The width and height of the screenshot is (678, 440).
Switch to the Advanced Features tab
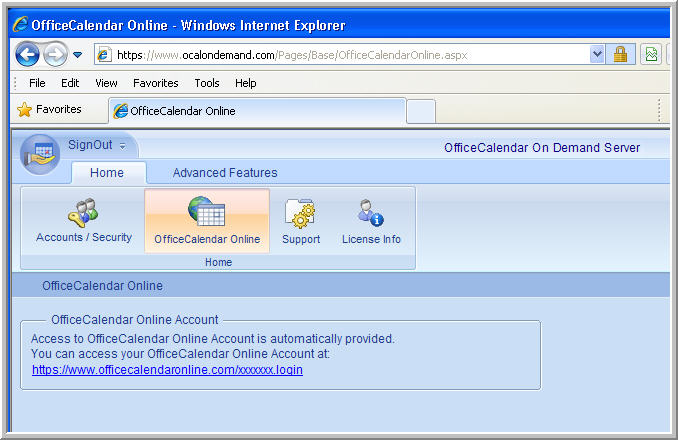(225, 173)
